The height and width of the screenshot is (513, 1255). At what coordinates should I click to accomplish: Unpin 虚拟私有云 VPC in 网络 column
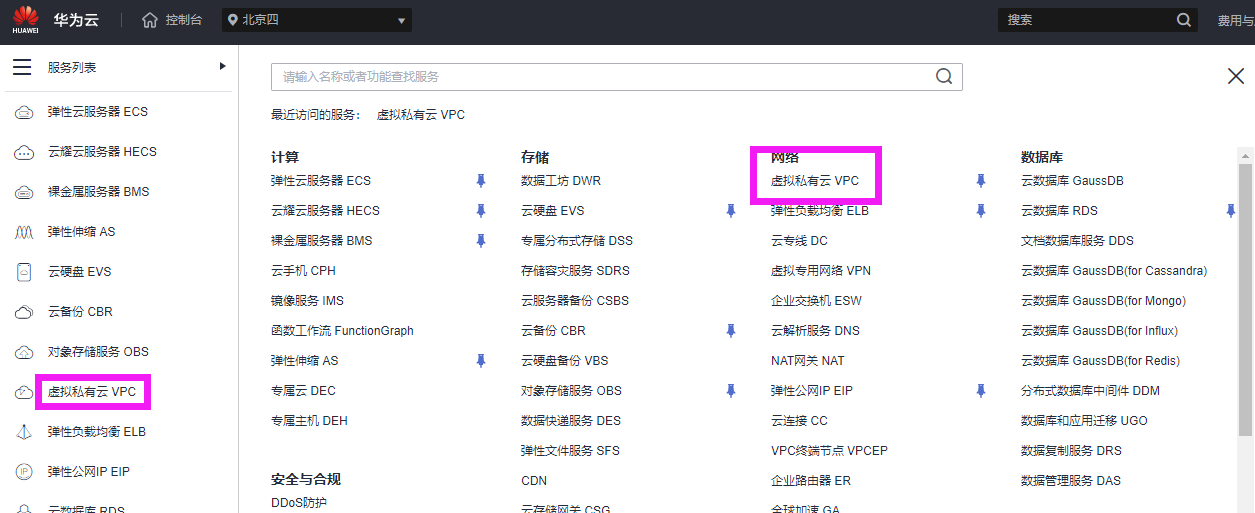point(981,181)
